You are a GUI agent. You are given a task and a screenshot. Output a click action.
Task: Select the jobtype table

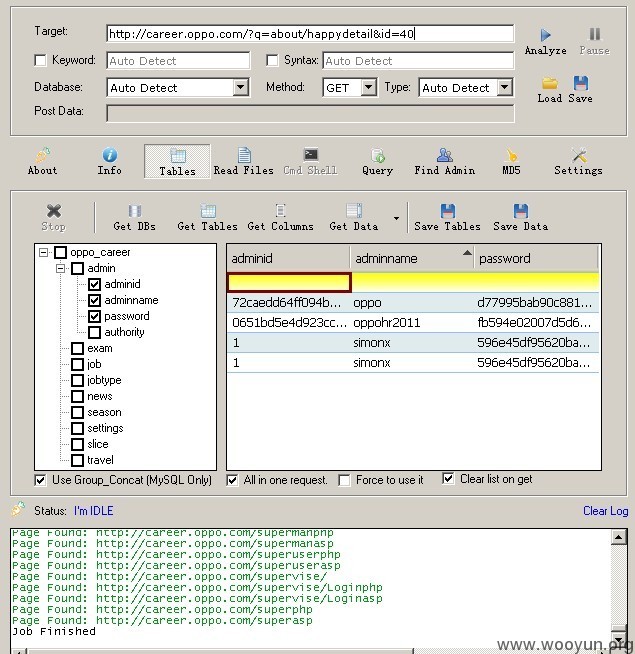point(104,380)
